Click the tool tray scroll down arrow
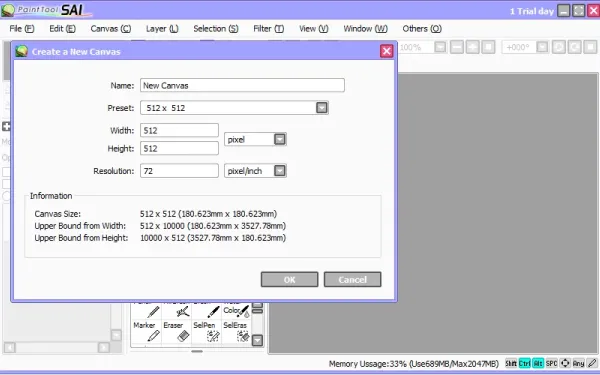 coord(258,340)
